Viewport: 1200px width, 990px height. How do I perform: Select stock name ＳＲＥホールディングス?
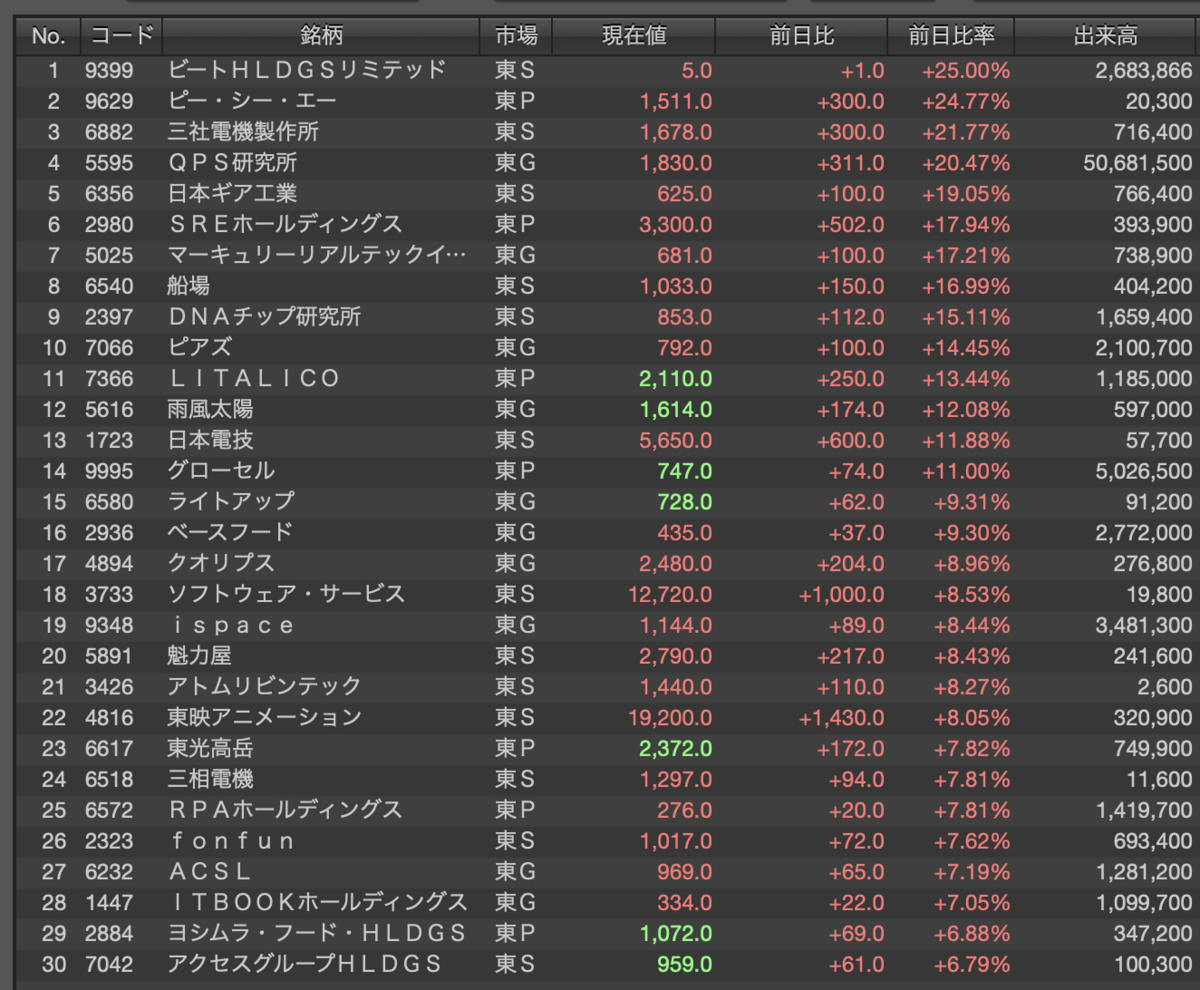(x=285, y=224)
